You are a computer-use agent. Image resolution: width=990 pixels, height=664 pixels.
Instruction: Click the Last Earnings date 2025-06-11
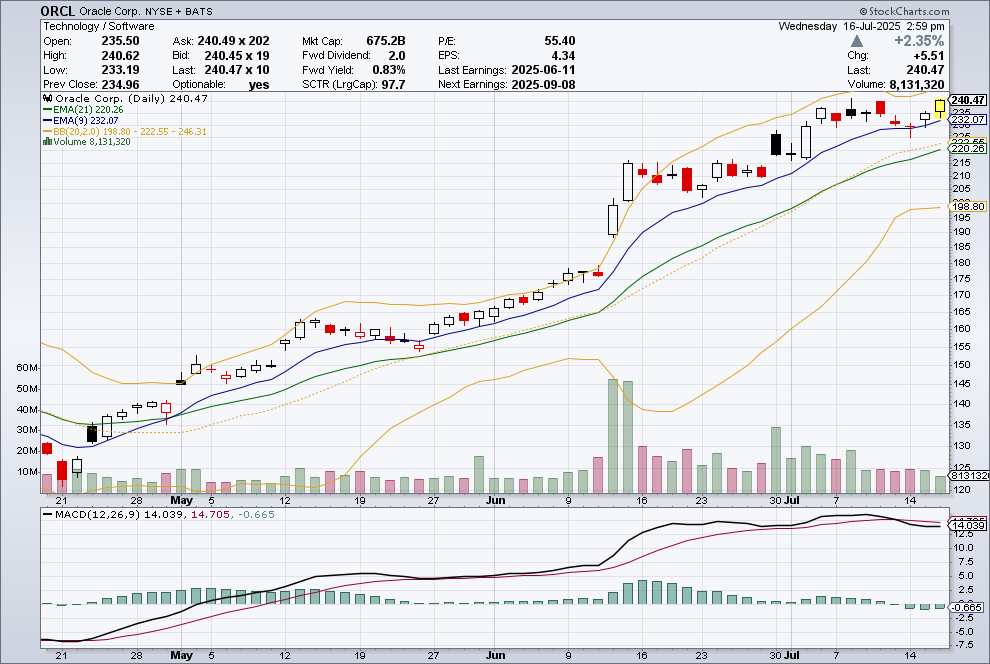pyautogui.click(x=544, y=70)
